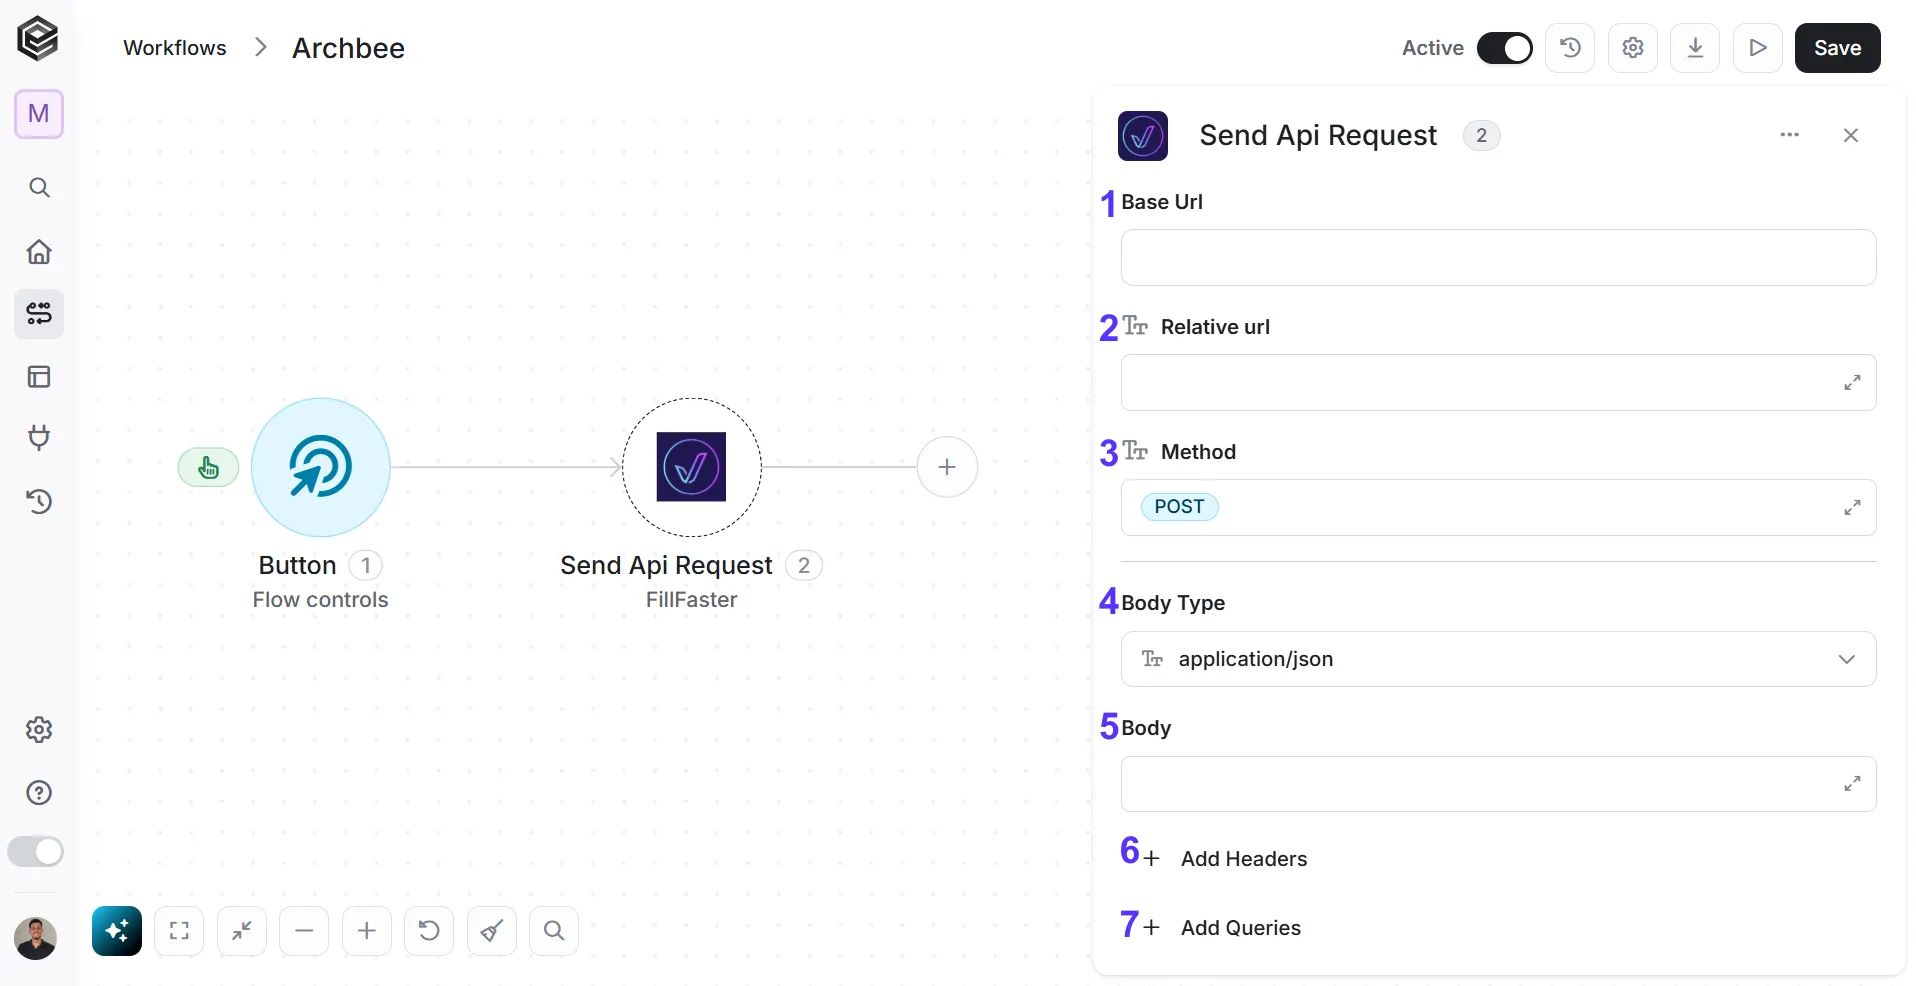1916x986 pixels.
Task: Open the help question mark icon
Action: point(39,793)
